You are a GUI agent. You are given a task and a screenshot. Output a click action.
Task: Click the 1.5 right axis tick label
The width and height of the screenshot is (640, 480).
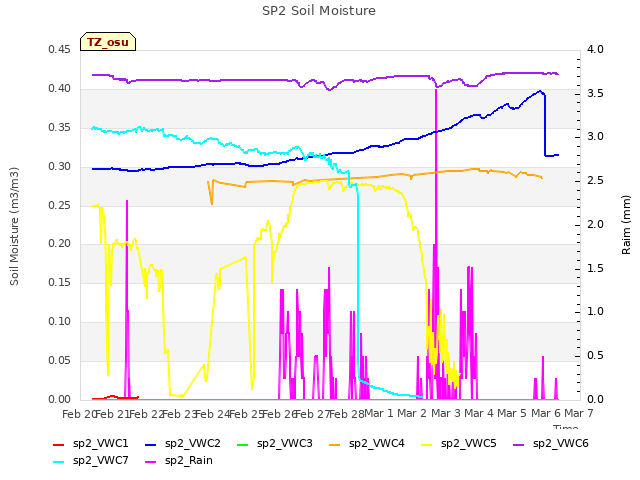tap(595, 268)
